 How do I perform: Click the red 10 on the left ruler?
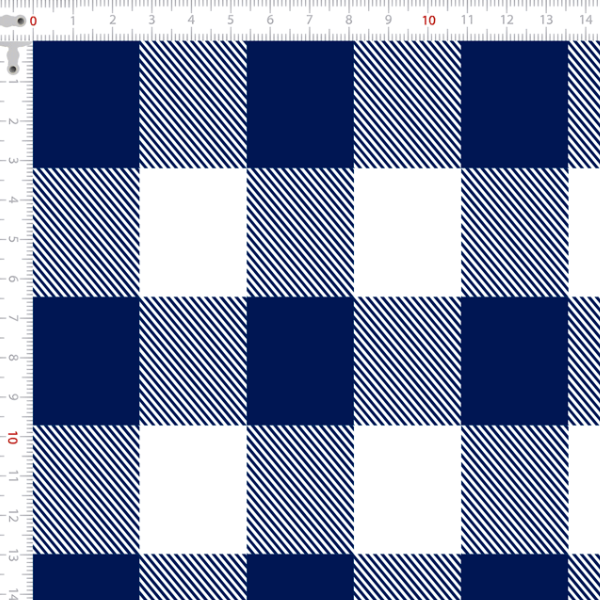(13, 438)
